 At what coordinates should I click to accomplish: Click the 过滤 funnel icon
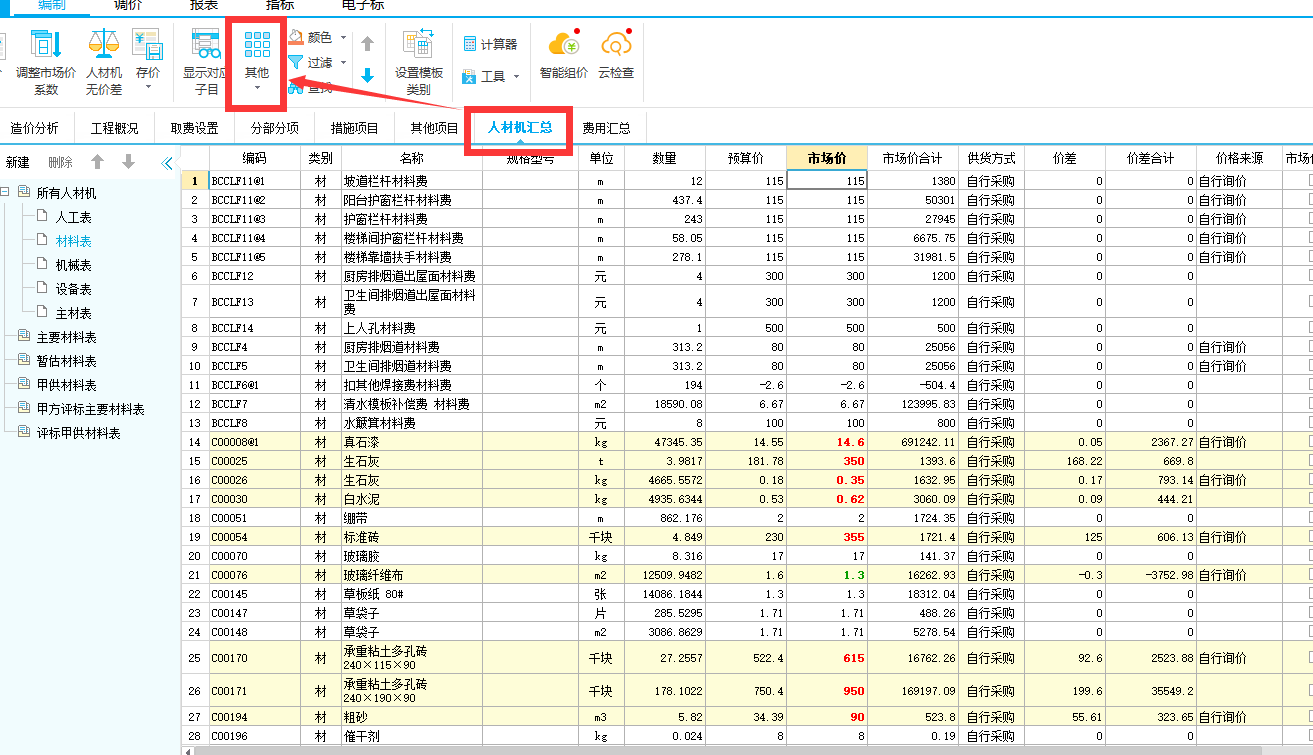point(296,63)
